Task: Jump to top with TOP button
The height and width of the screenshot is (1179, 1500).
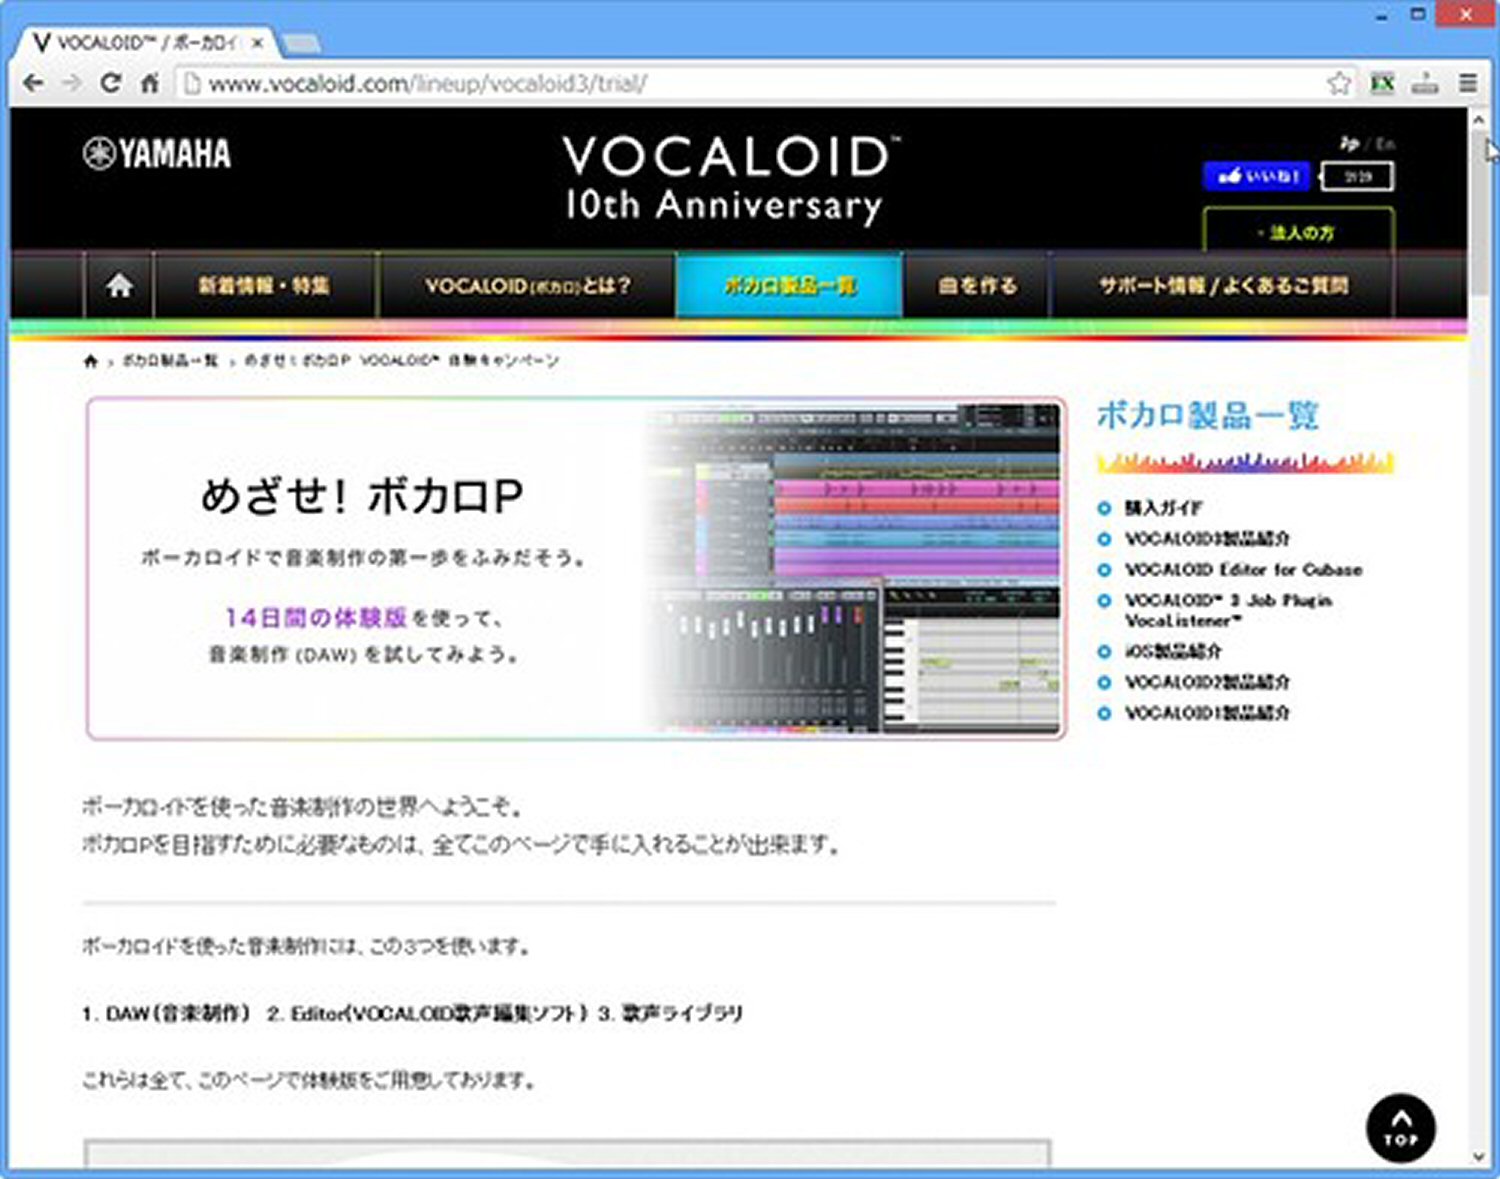Action: click(x=1400, y=1128)
